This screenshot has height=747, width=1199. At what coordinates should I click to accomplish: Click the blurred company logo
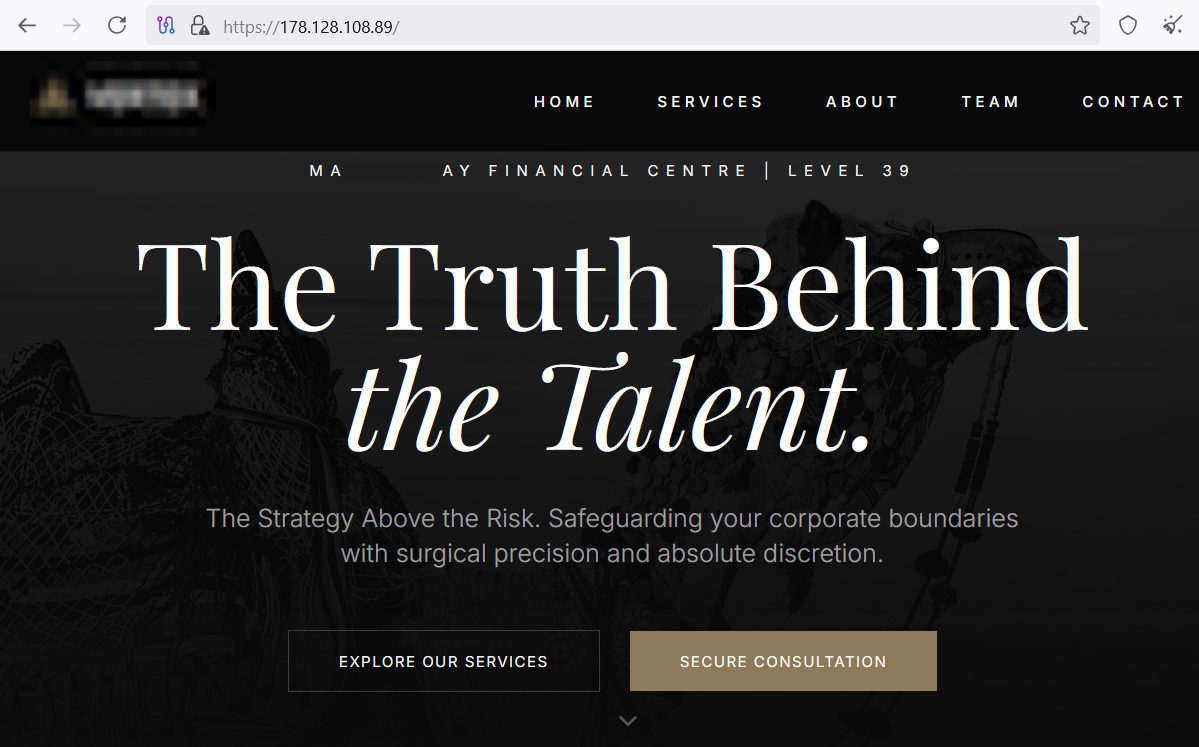coord(120,99)
